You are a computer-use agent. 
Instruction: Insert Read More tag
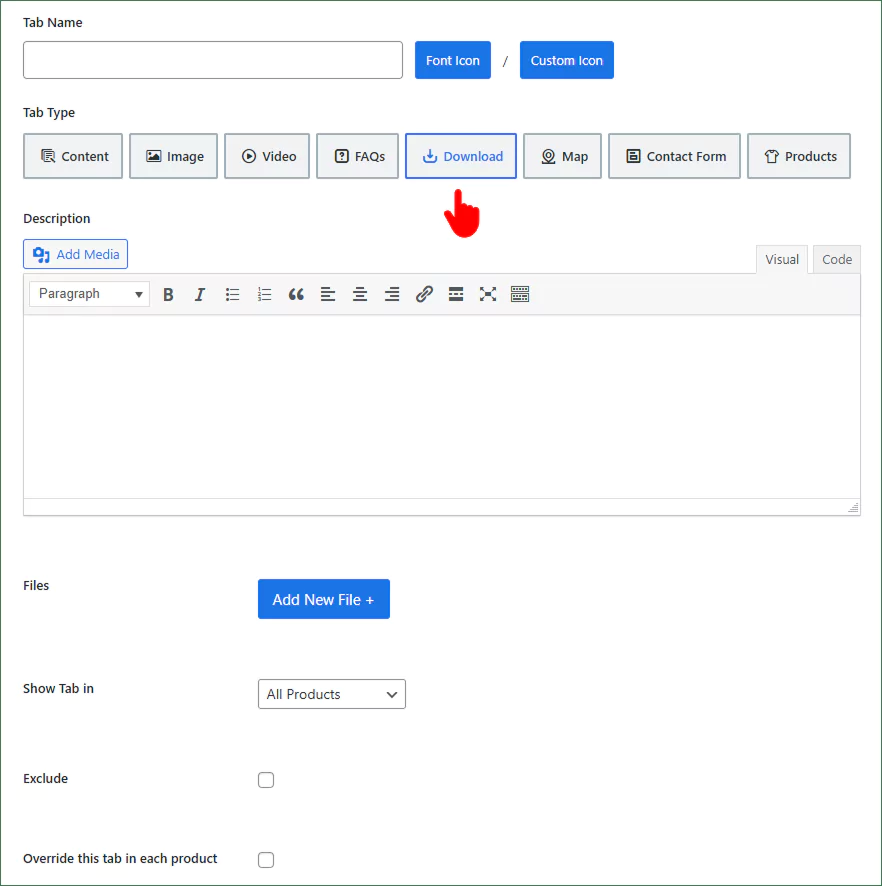(x=456, y=294)
